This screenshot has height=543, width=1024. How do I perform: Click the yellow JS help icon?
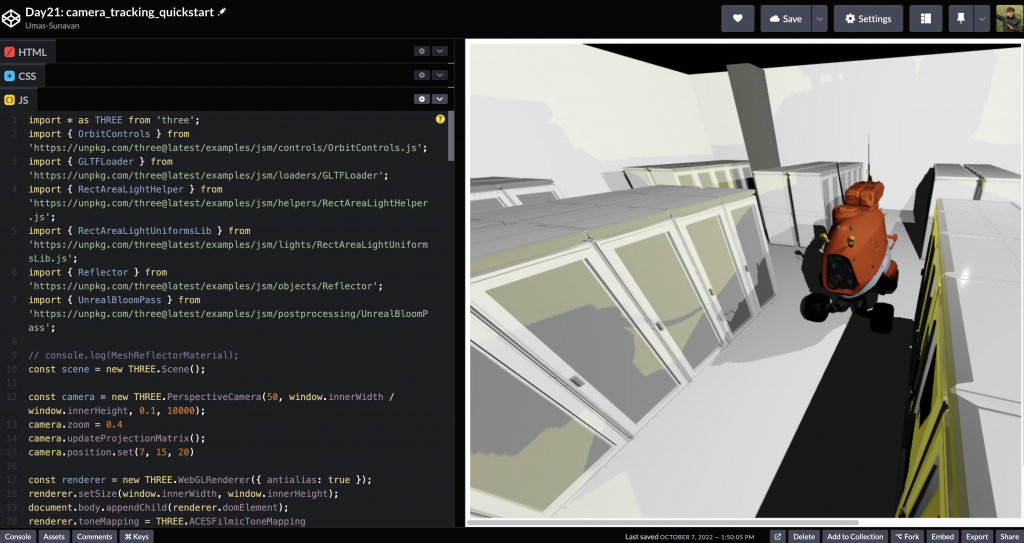(x=440, y=119)
